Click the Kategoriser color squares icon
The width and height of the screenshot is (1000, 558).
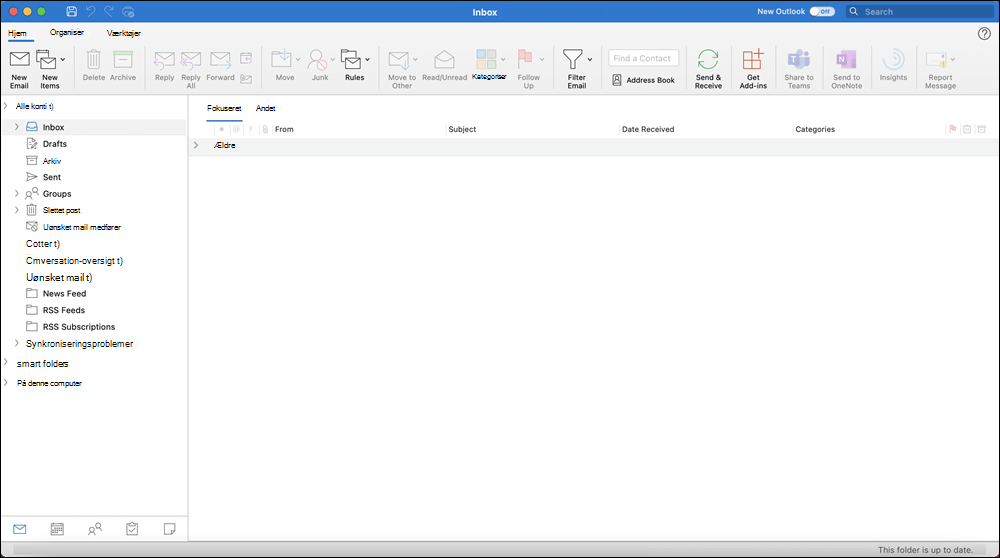(486, 59)
